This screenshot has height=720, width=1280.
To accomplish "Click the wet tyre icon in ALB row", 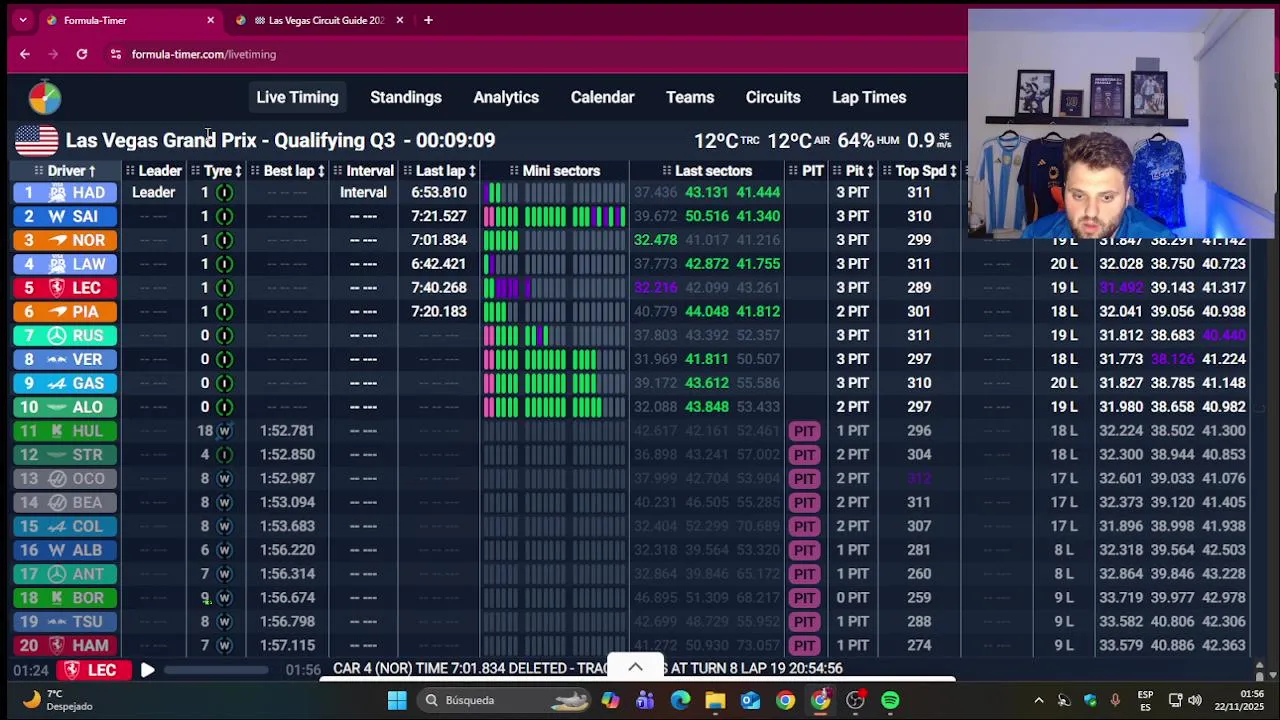I will pyautogui.click(x=224, y=550).
